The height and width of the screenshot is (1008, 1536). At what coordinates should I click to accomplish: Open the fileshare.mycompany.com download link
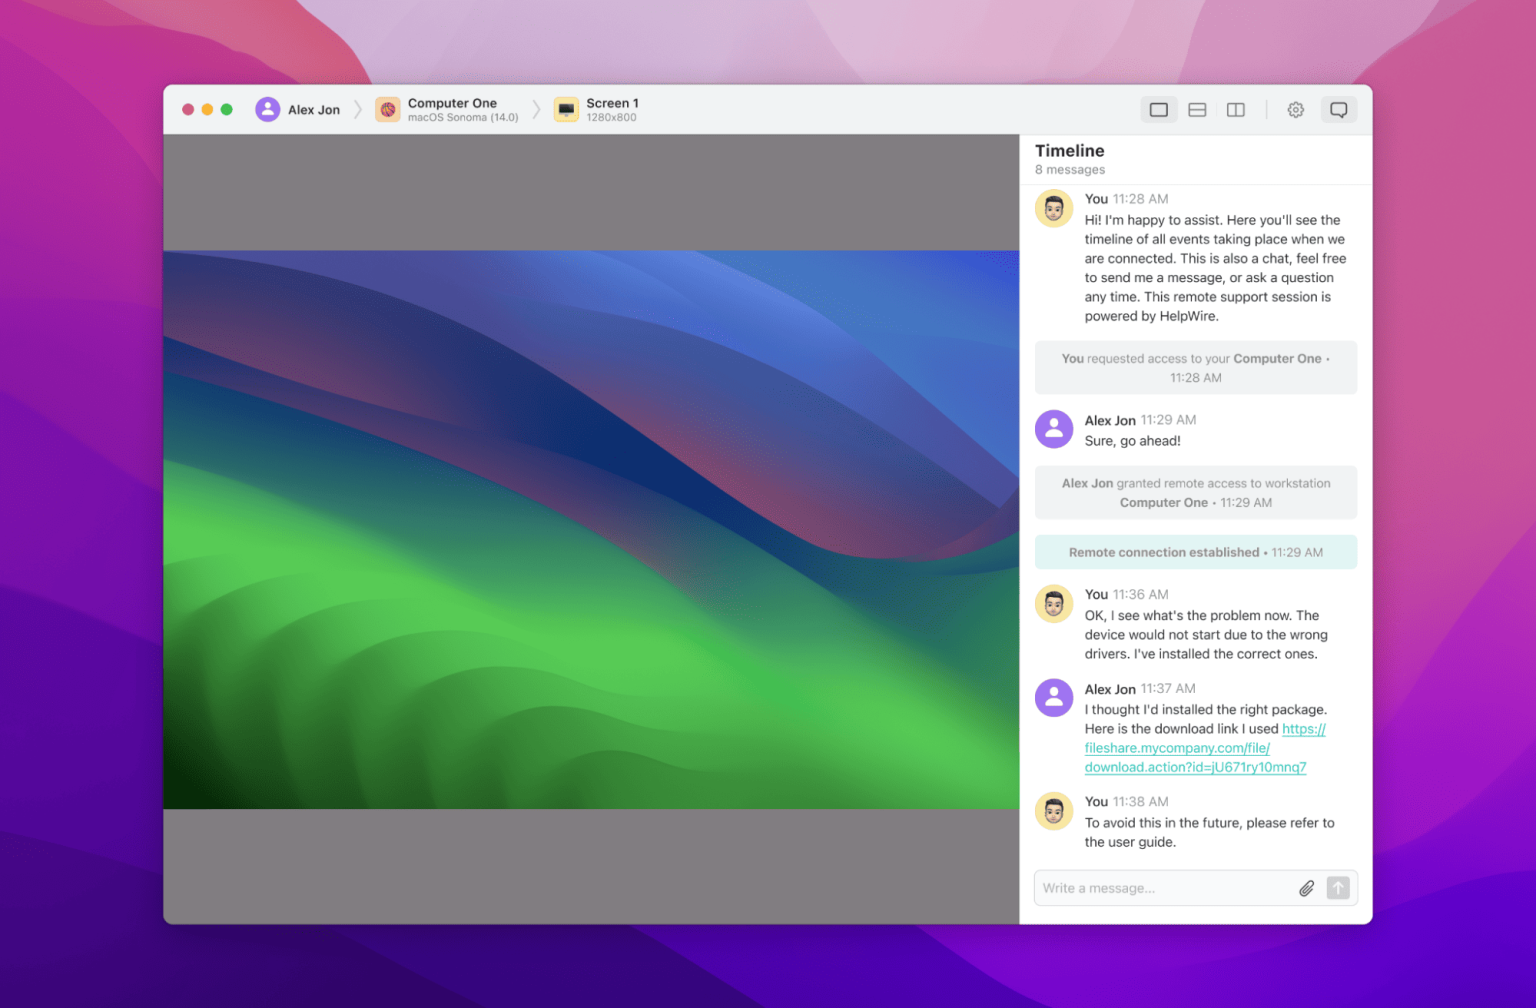pos(1175,748)
